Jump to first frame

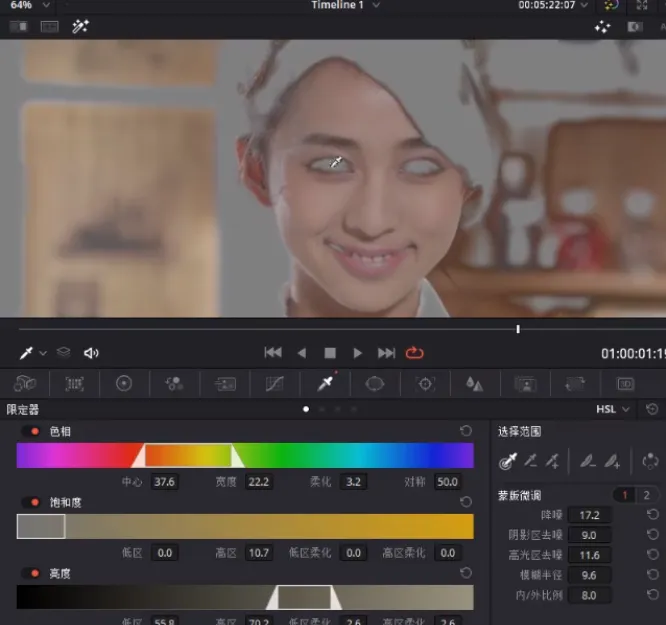(273, 353)
